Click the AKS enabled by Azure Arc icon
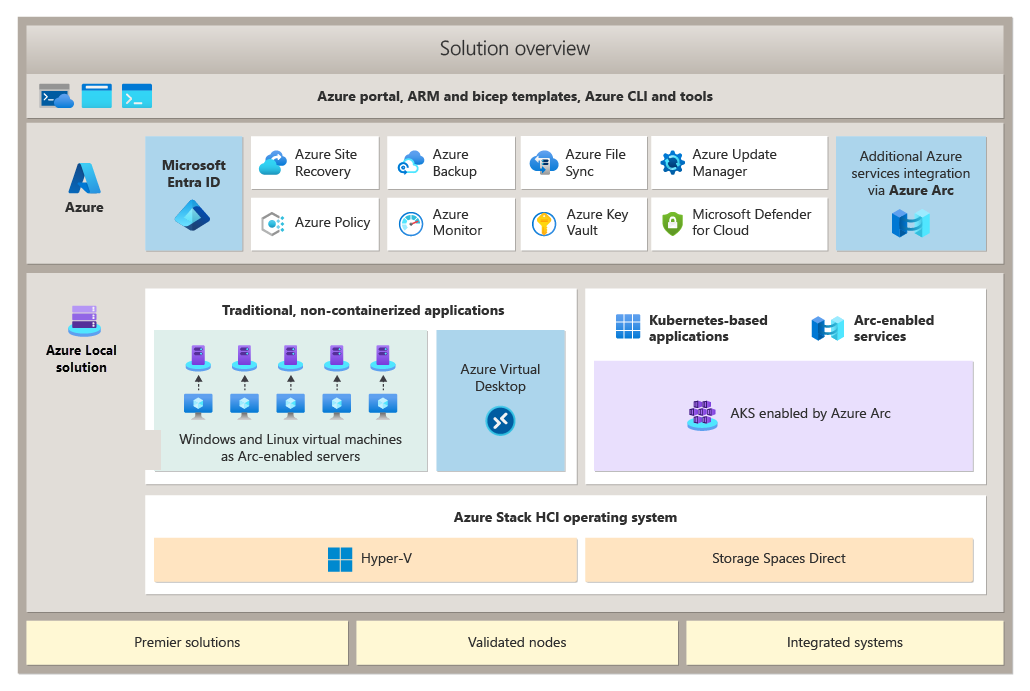Screen dimensions: 1030x691 coord(701,413)
